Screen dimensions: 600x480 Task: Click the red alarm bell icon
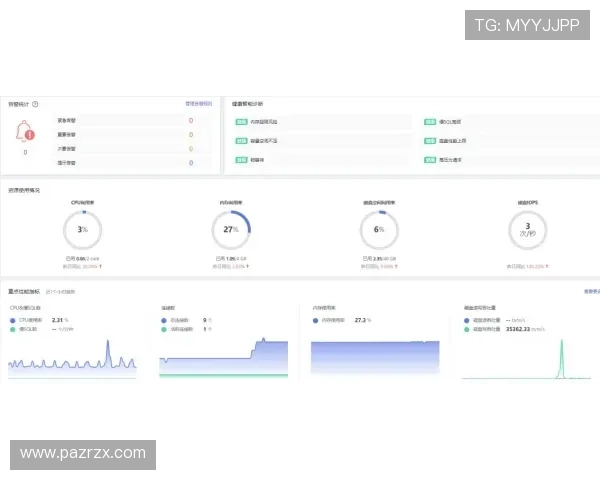25,131
